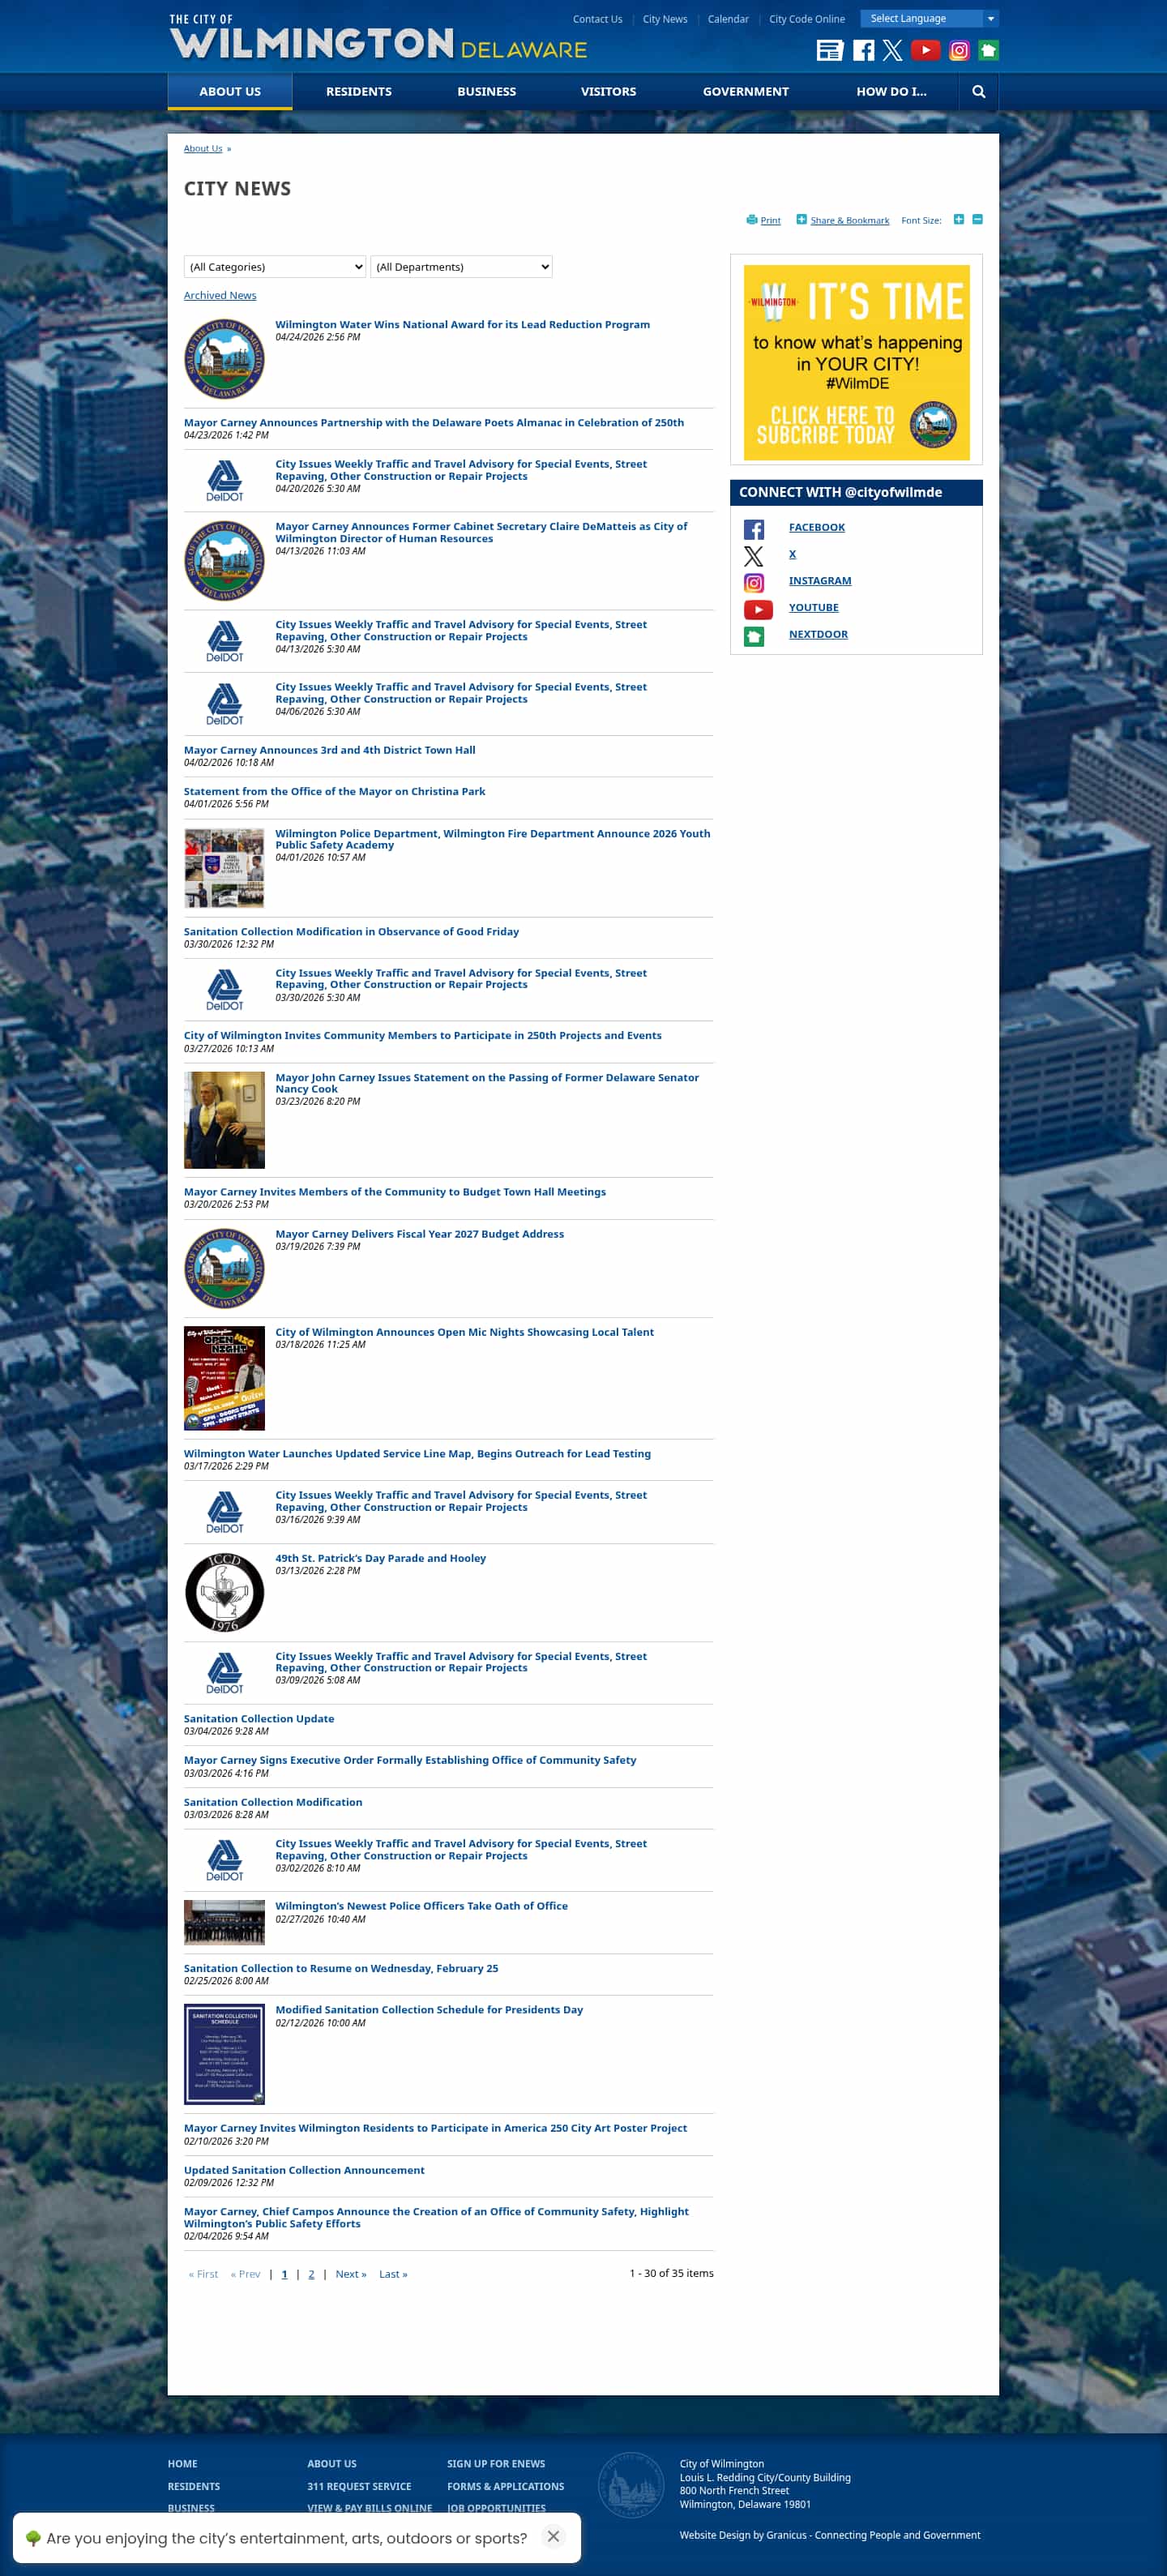Image resolution: width=1167 pixels, height=2576 pixels.
Task: Click footer 311 Request Service link
Action: pos(359,2486)
